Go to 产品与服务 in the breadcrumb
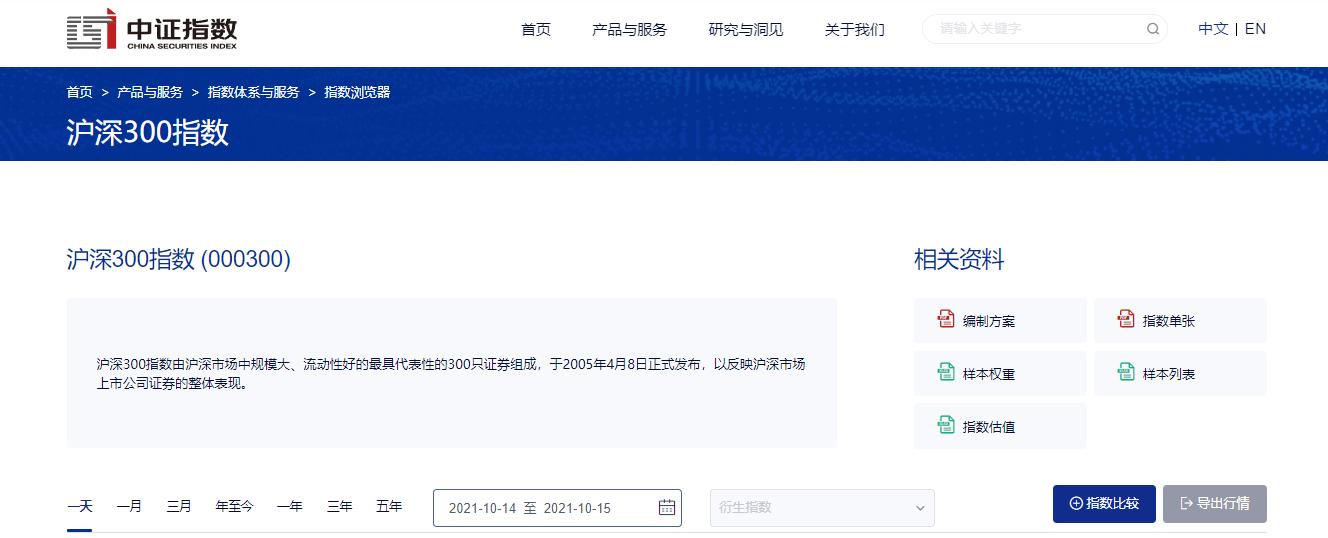Viewport: 1328px width, 538px height. click(x=150, y=92)
